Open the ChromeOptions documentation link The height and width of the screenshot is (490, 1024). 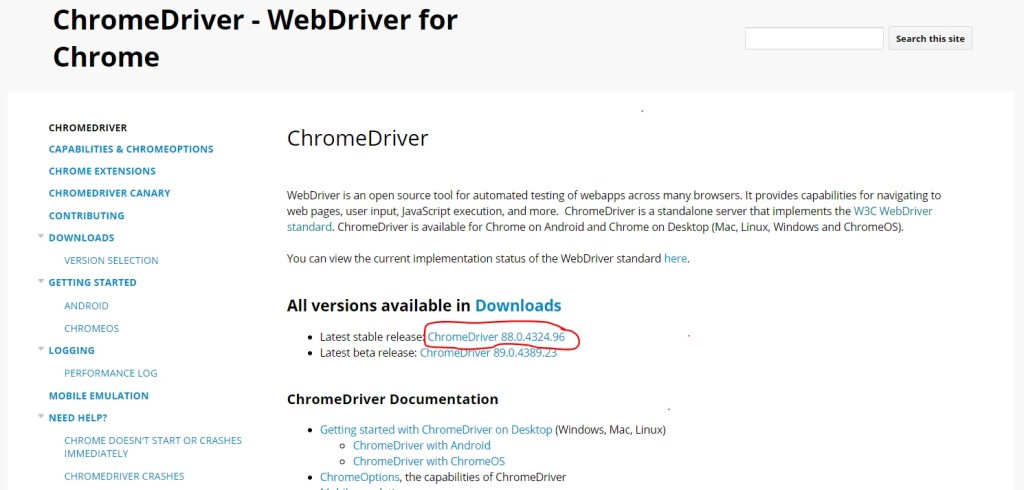[359, 477]
